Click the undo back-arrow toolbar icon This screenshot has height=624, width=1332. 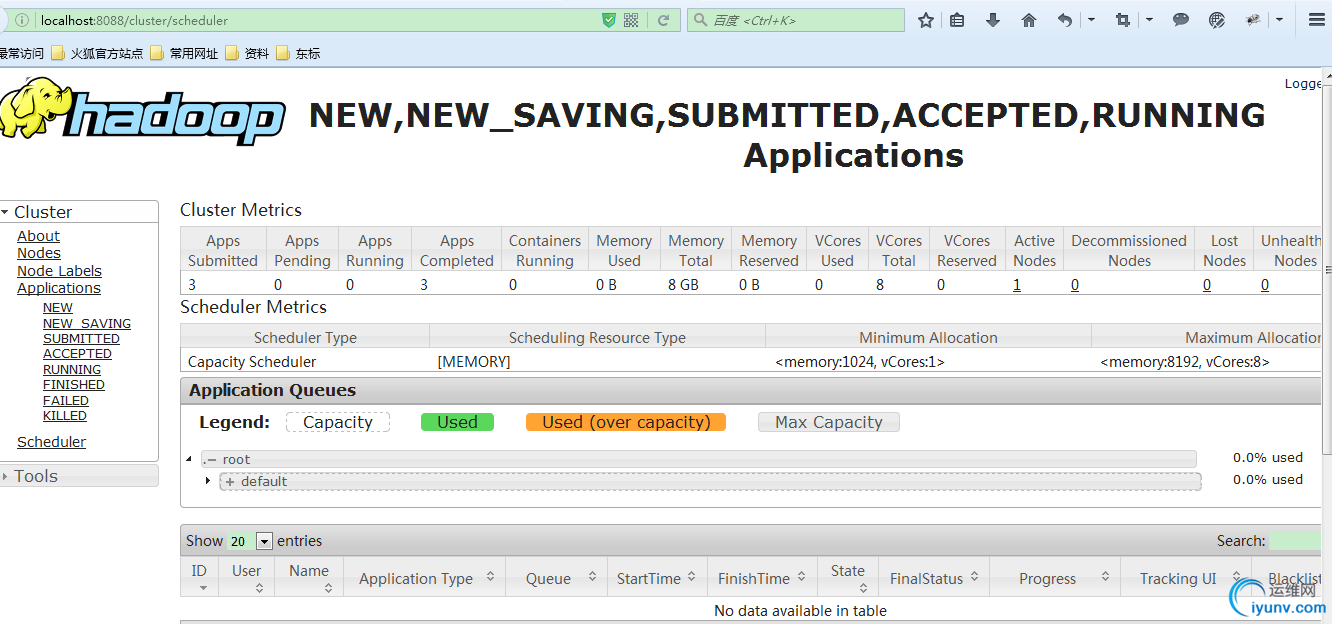[x=1065, y=20]
